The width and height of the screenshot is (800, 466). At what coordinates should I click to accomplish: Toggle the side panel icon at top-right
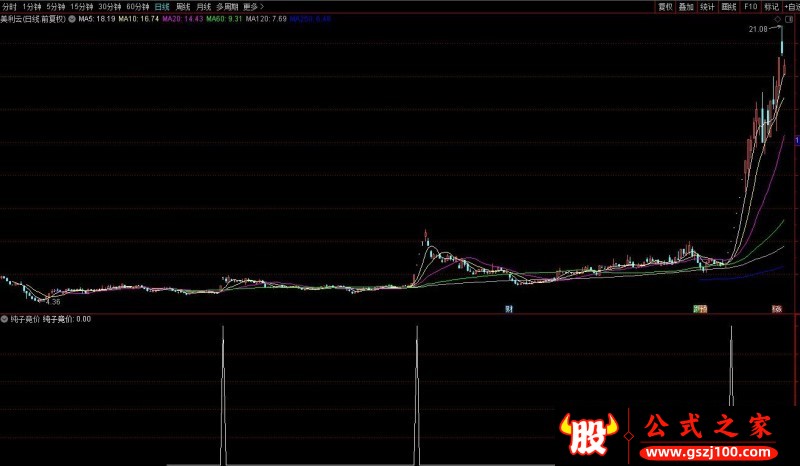tap(789, 19)
